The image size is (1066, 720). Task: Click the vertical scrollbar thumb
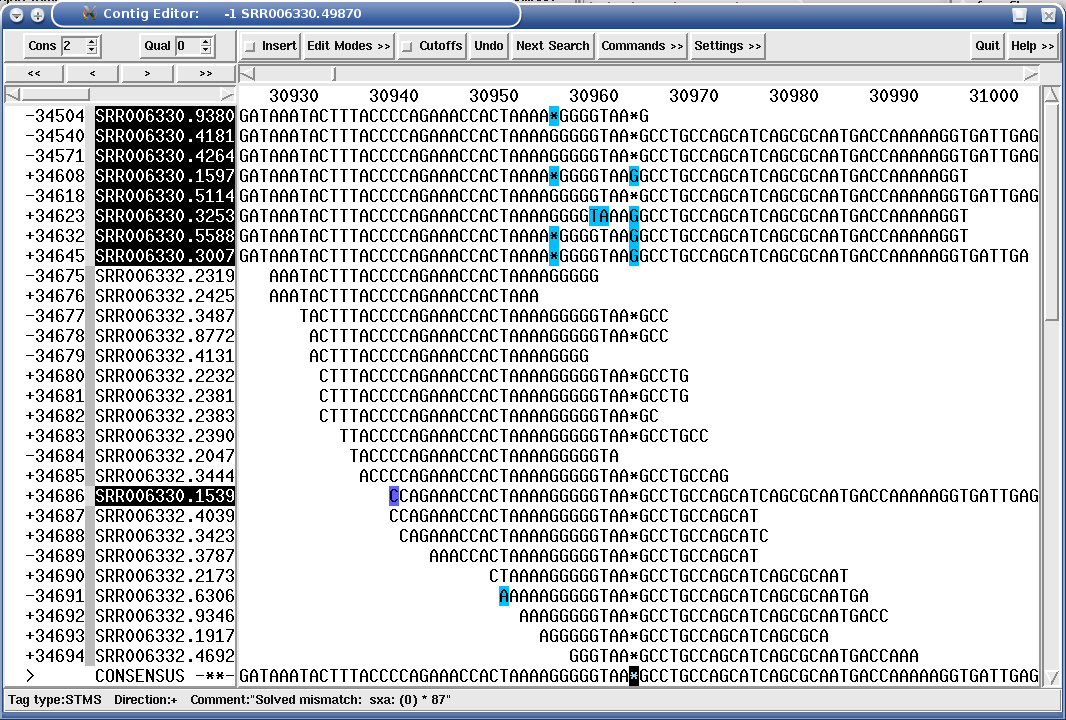click(1051, 213)
